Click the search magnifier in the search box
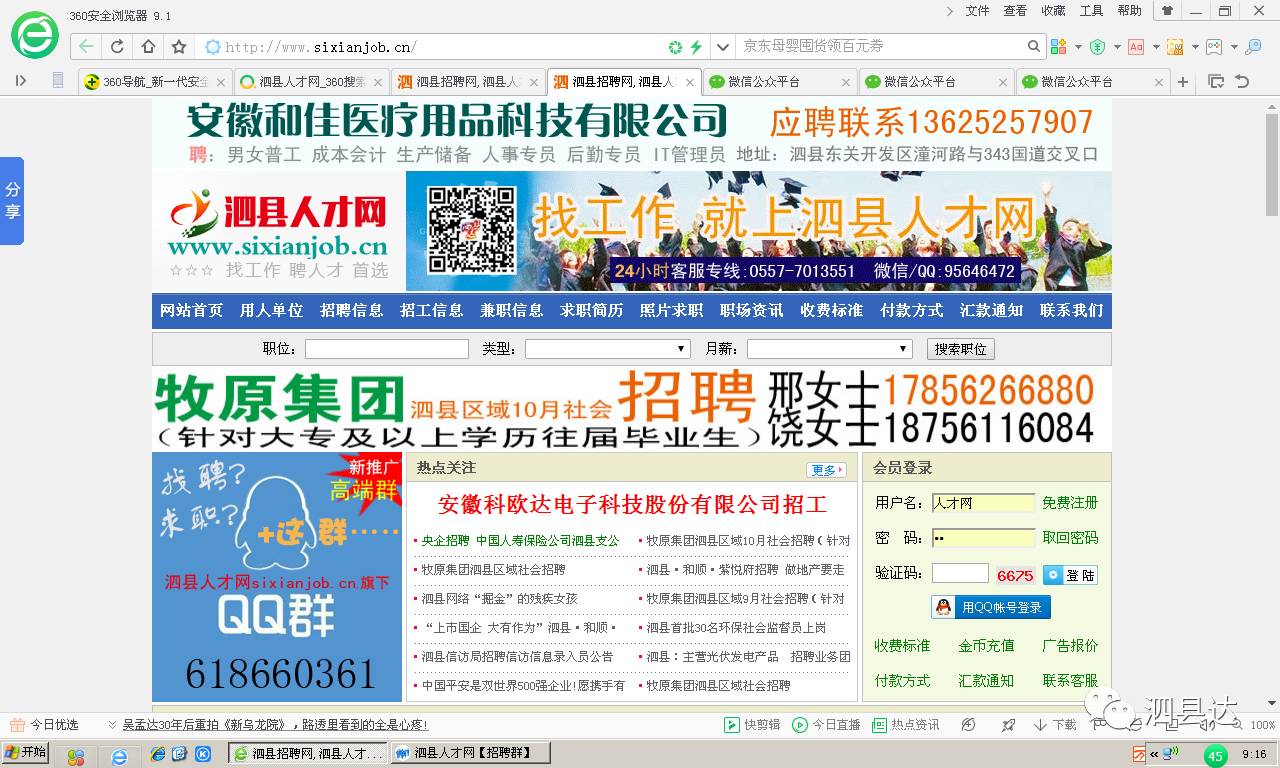1280x768 pixels. [x=1034, y=46]
